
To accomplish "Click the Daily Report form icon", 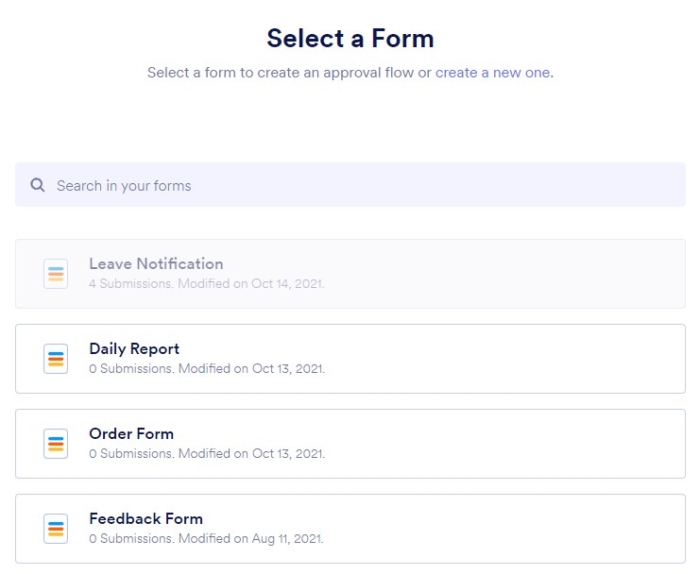I will pos(56,359).
